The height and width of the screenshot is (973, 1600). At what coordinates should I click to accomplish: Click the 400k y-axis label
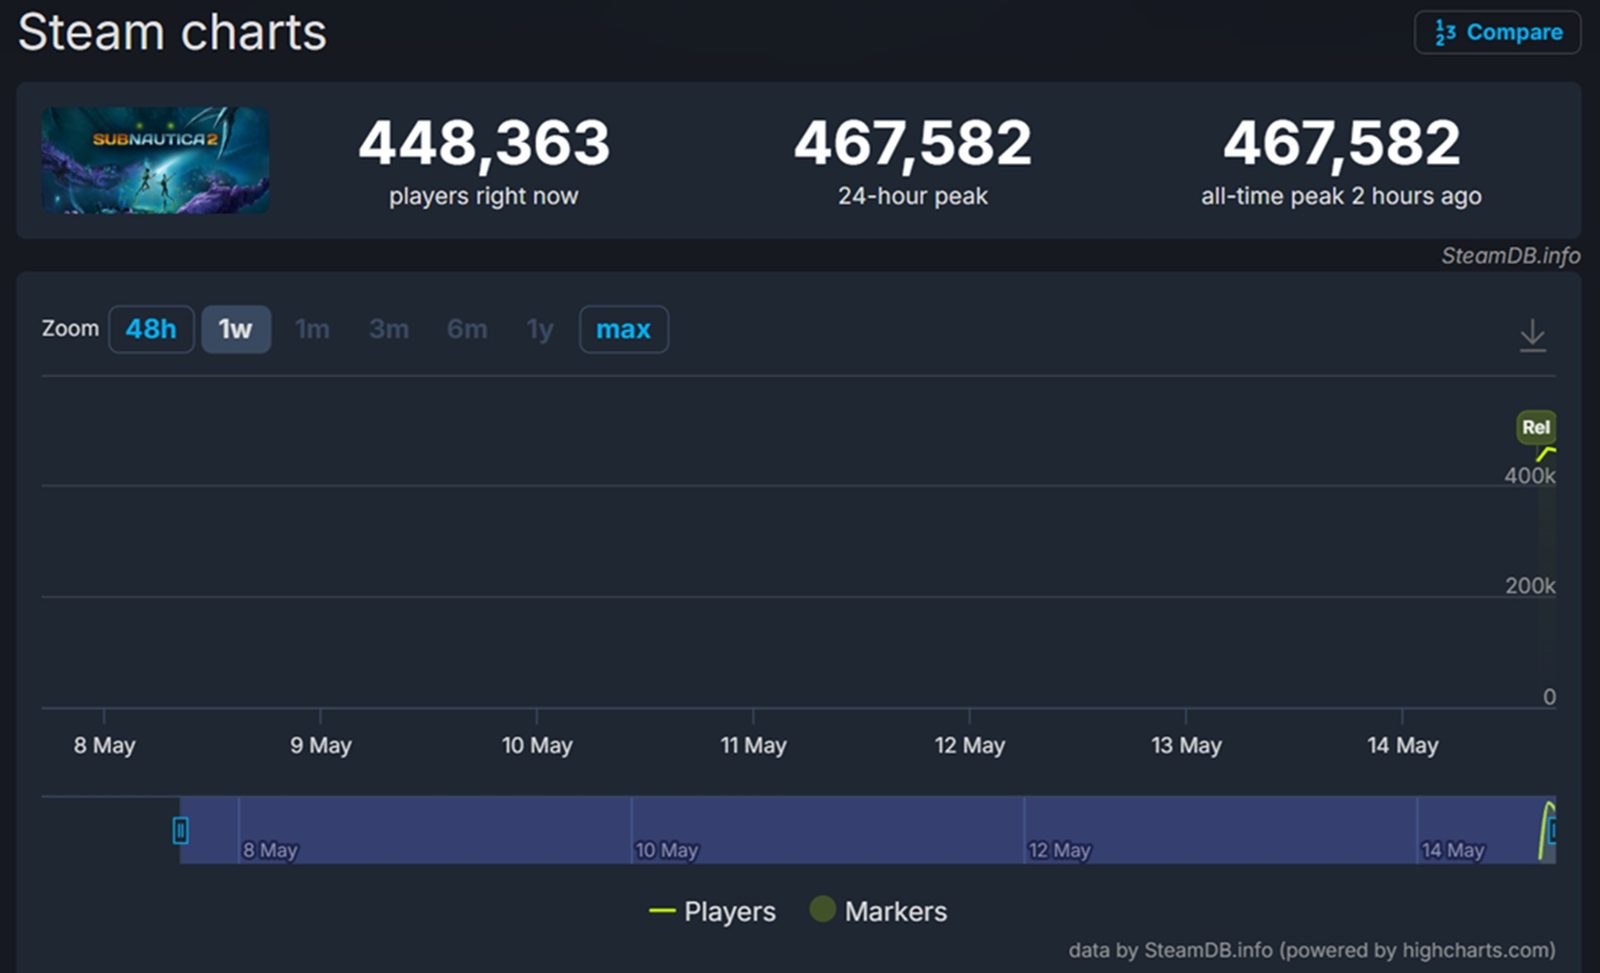tap(1530, 476)
